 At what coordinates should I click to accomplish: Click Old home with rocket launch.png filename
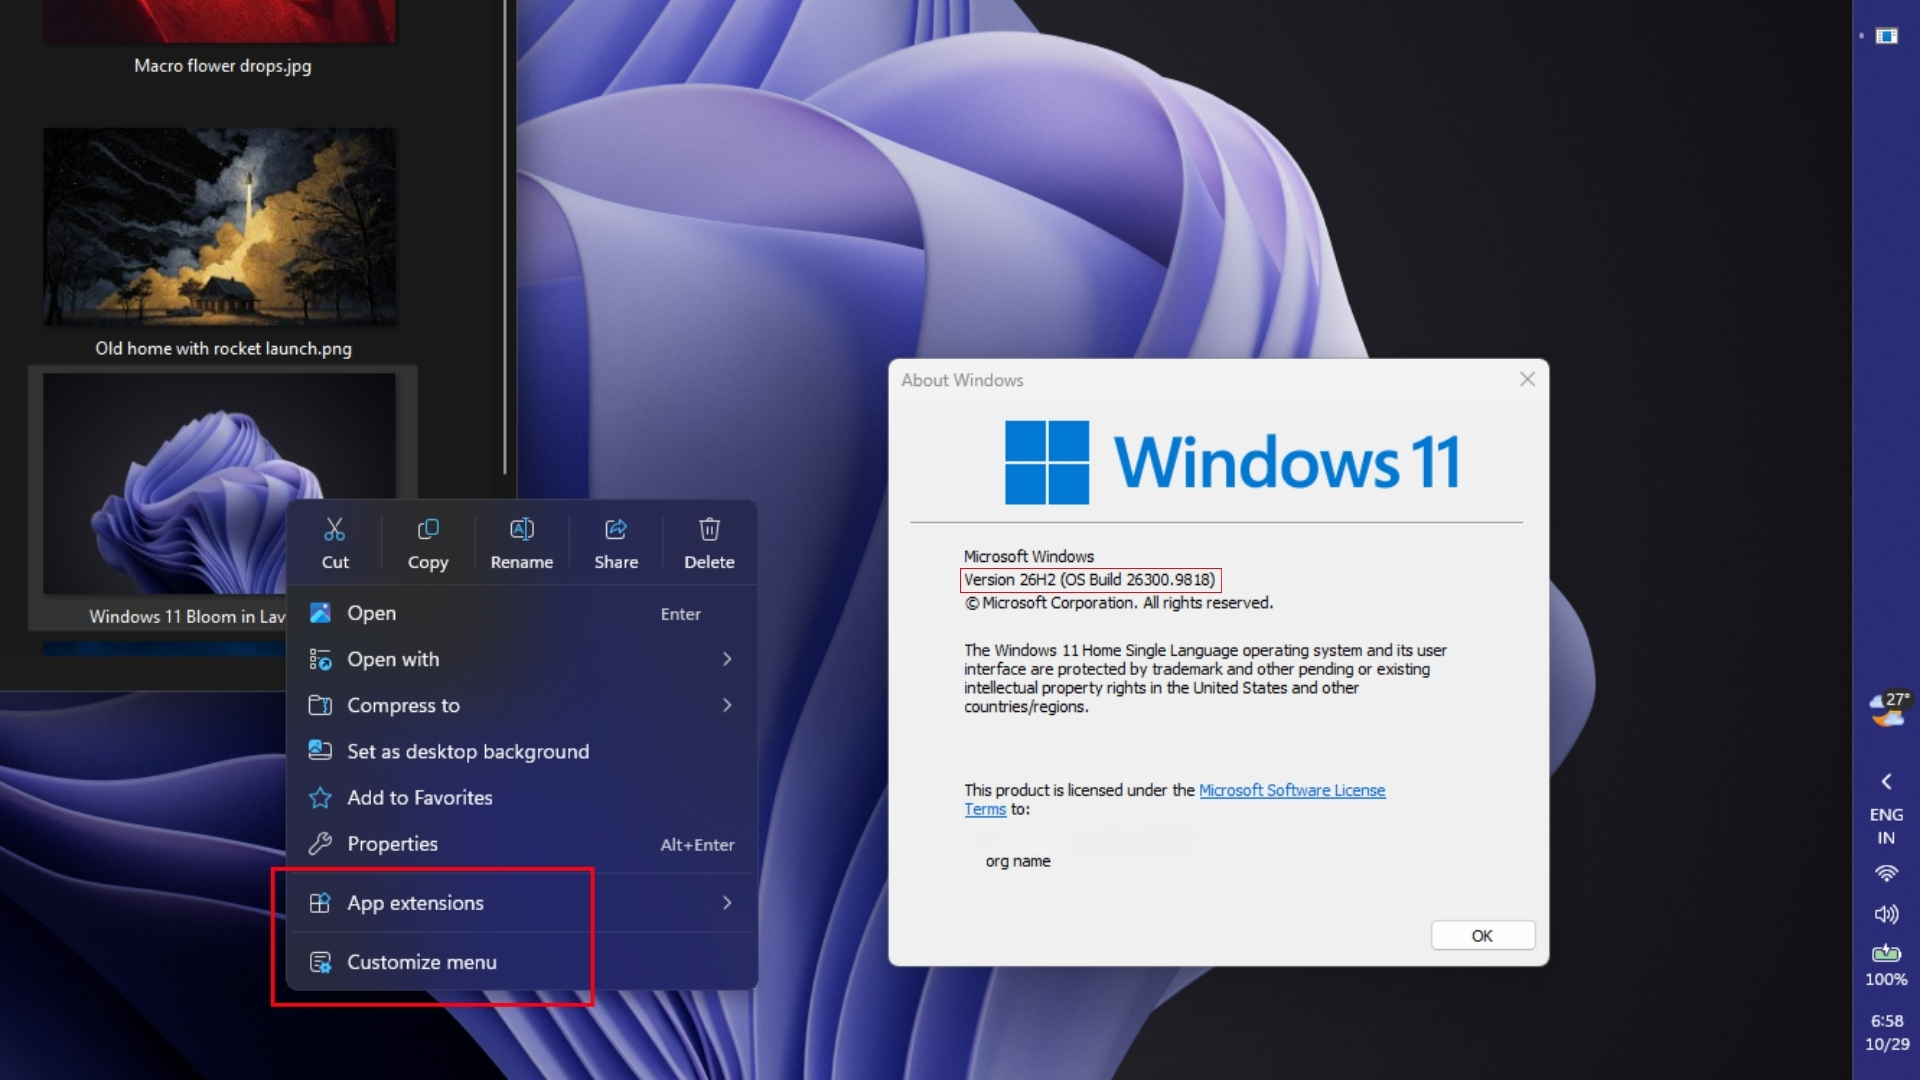coord(223,349)
